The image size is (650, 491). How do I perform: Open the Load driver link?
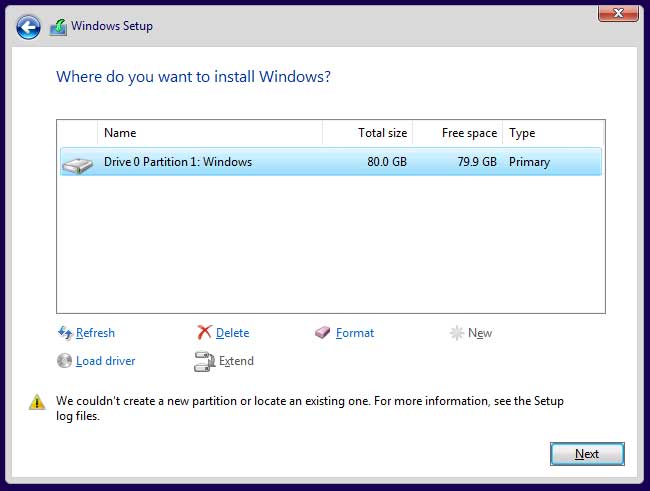pyautogui.click(x=106, y=361)
